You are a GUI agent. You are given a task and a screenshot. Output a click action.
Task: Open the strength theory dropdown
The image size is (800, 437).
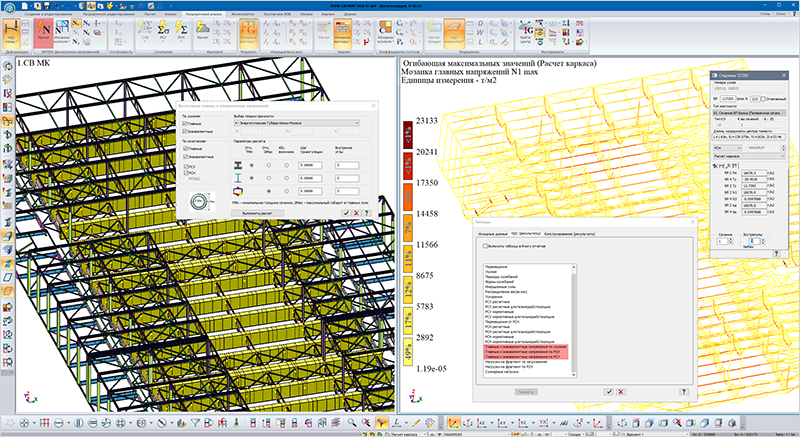point(296,123)
